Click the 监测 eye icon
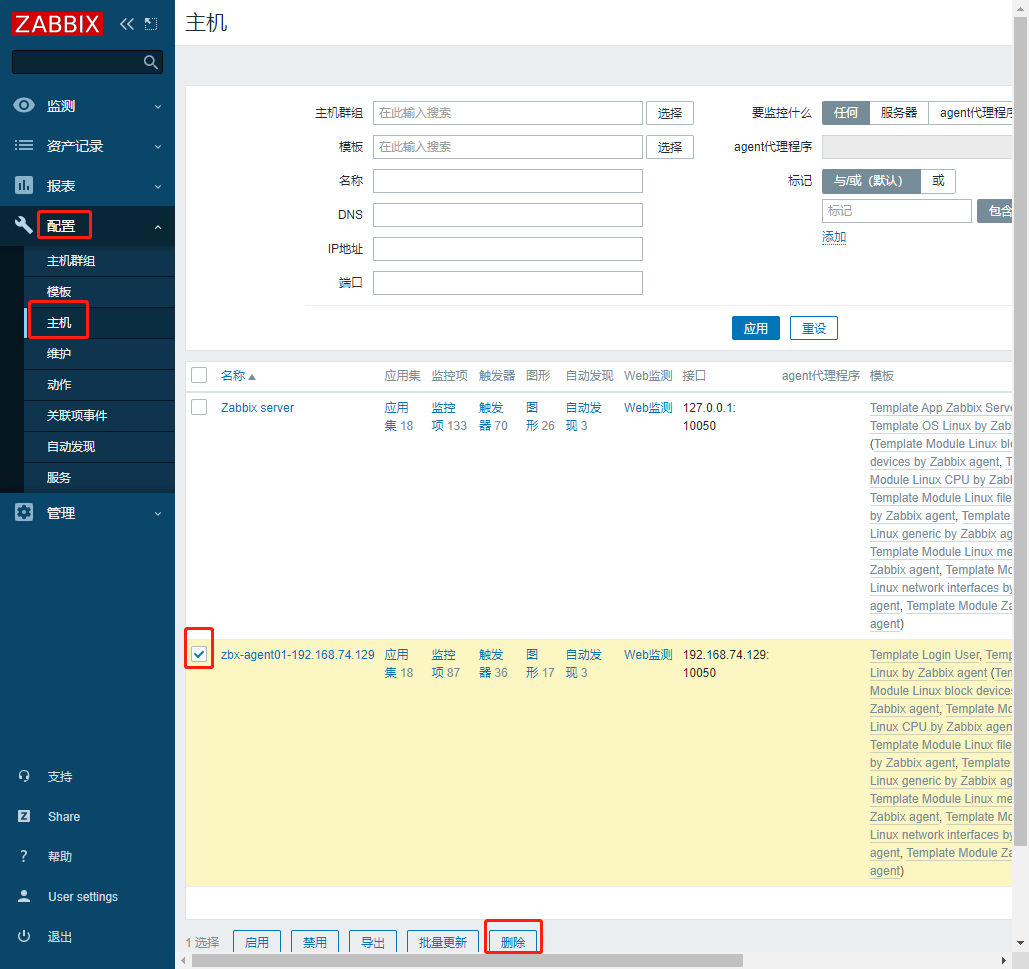Image resolution: width=1029 pixels, height=969 pixels. pyautogui.click(x=24, y=106)
